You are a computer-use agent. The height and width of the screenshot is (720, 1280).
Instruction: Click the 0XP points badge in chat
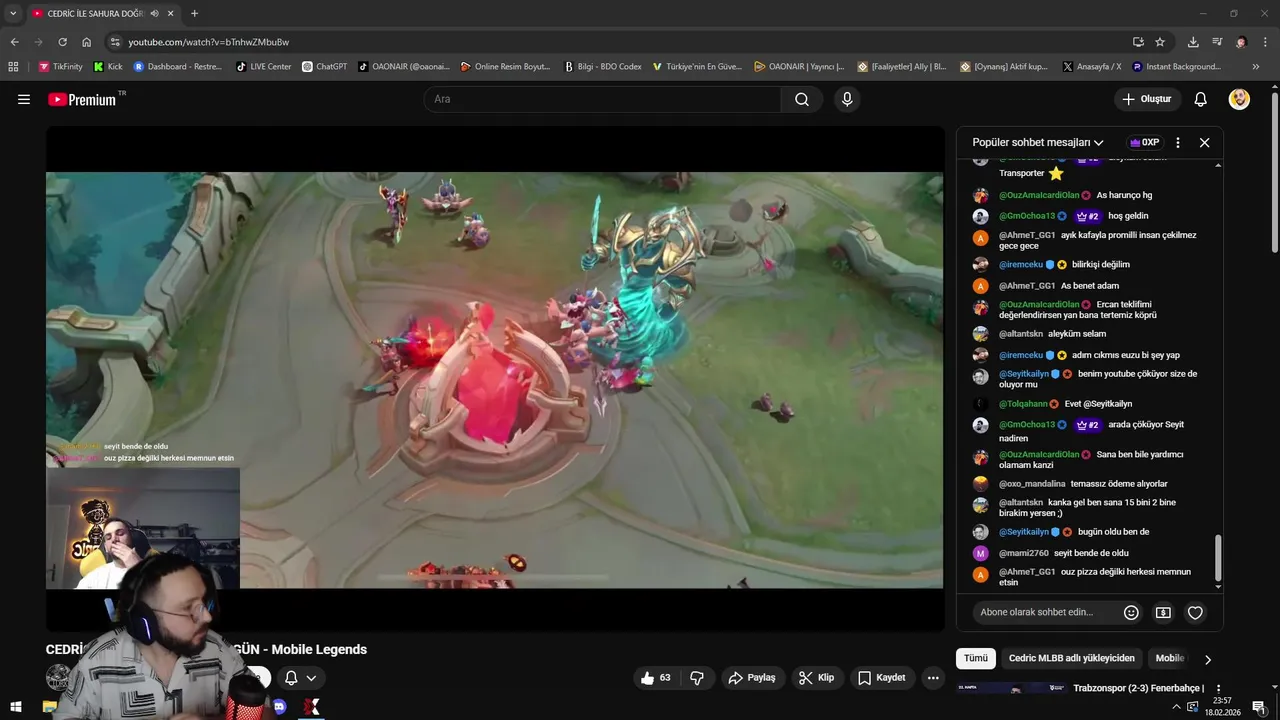pyautogui.click(x=1144, y=143)
